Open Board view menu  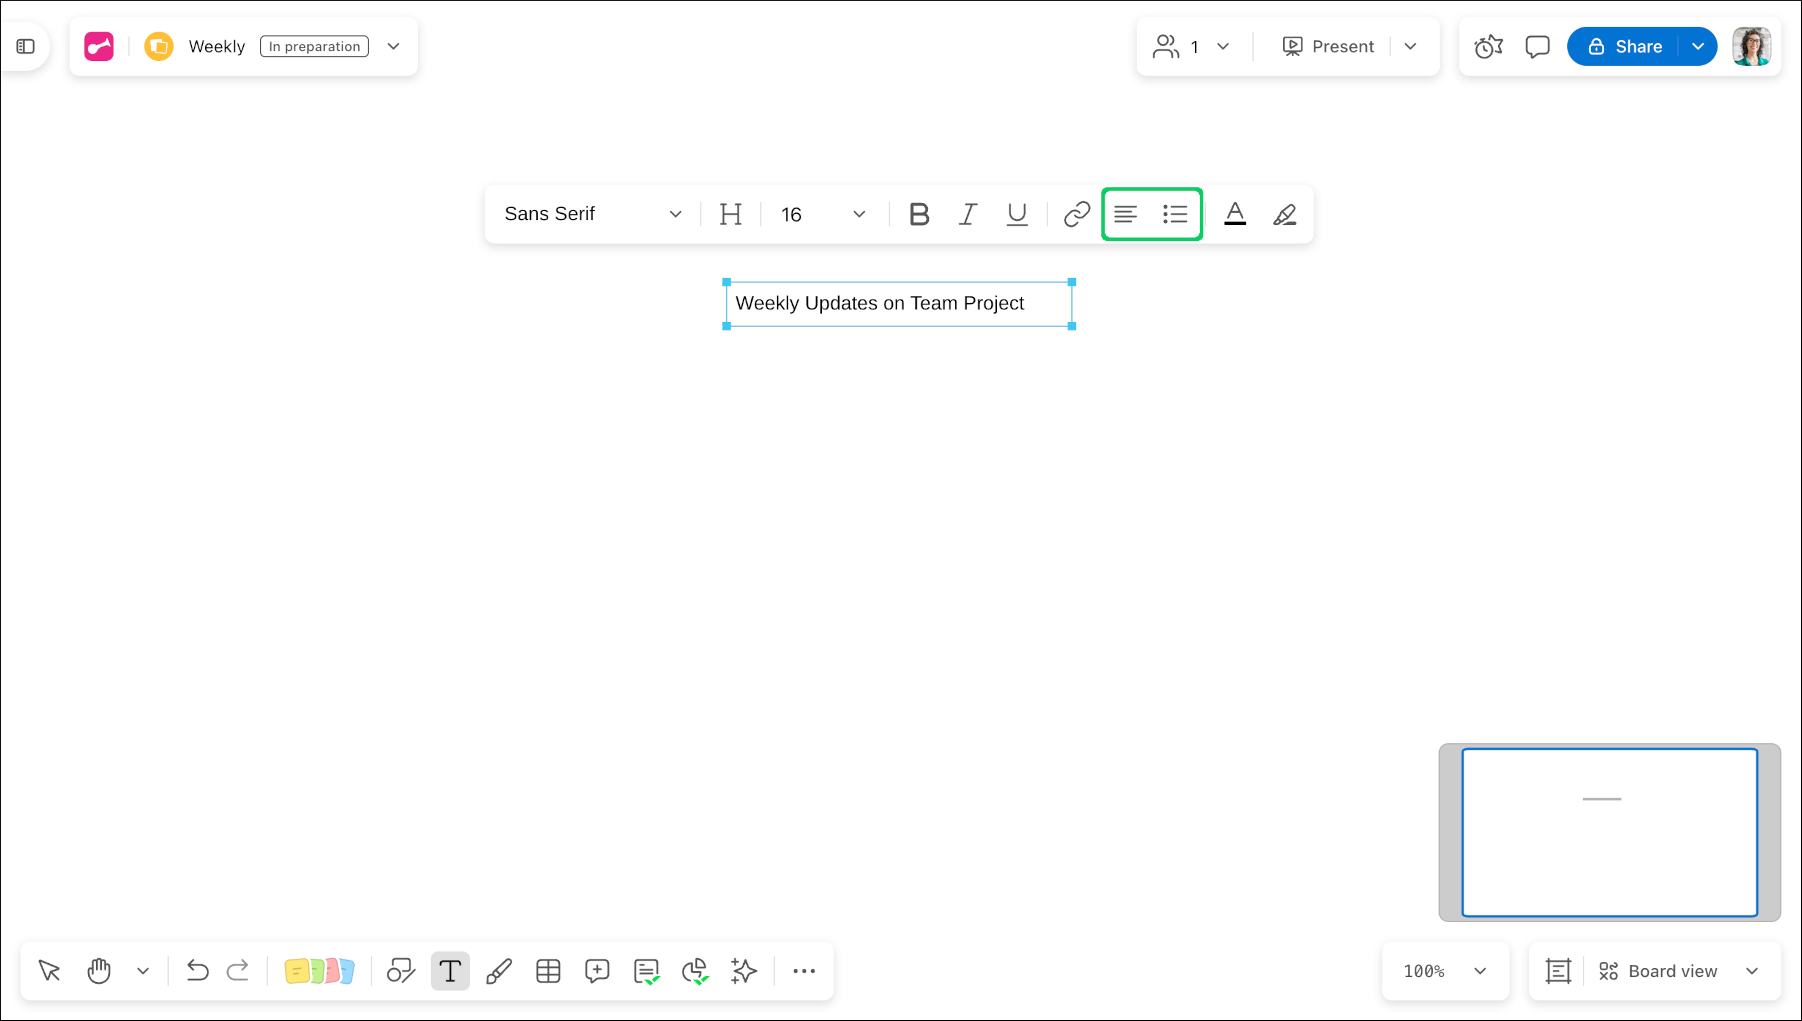(x=1678, y=971)
